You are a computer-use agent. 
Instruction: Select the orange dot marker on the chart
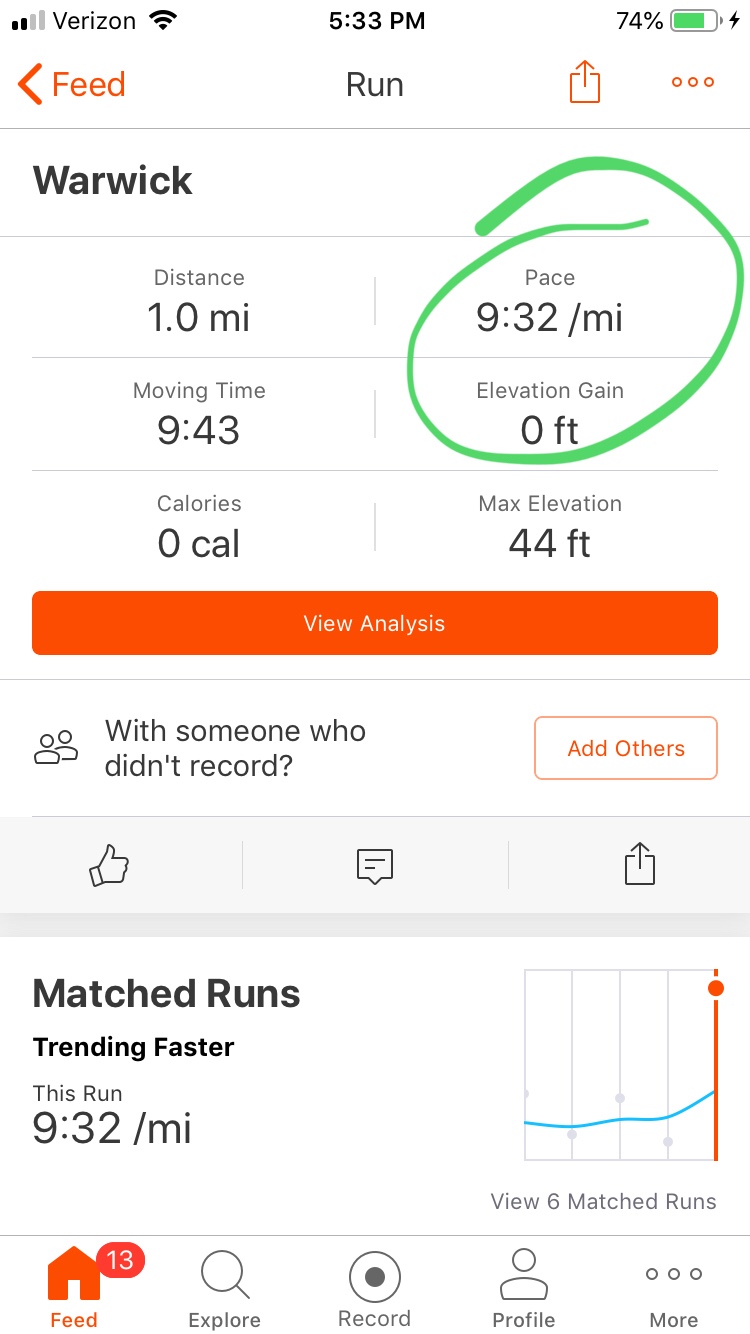(715, 988)
